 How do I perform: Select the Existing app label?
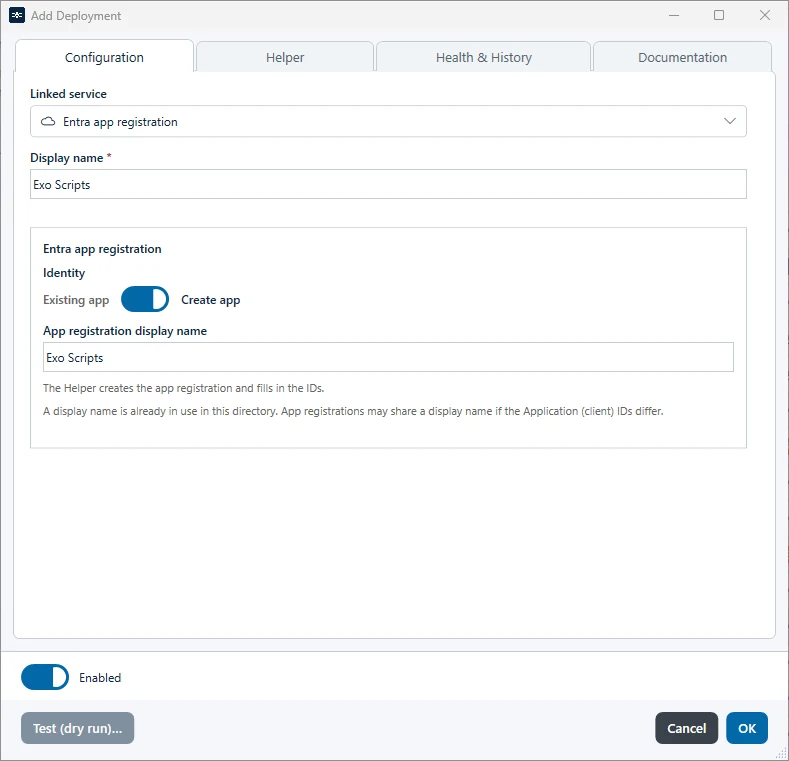tap(76, 300)
